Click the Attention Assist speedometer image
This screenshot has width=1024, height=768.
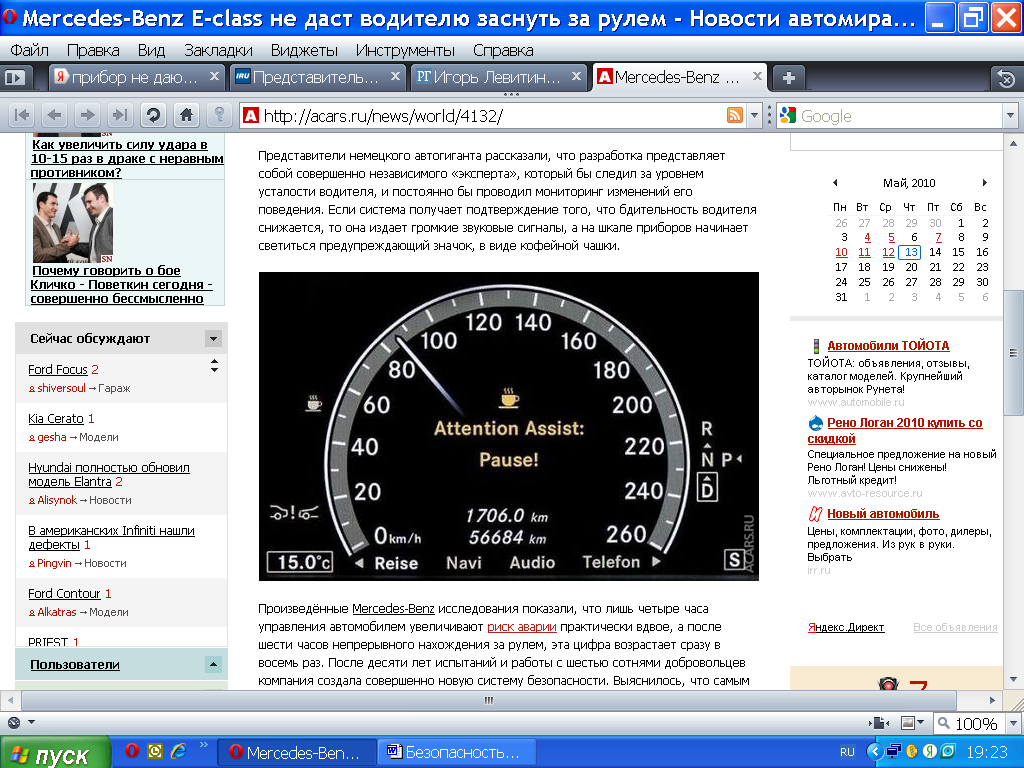point(508,426)
